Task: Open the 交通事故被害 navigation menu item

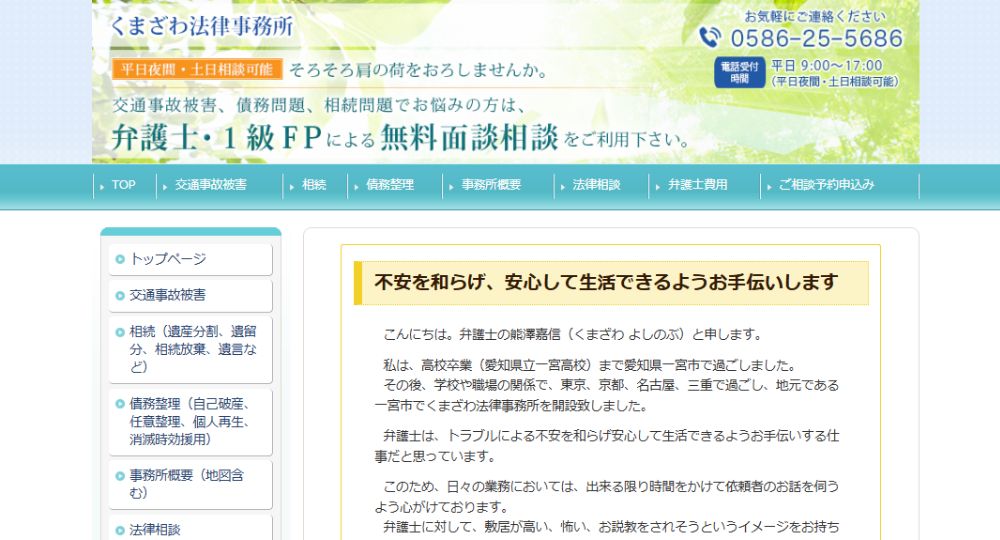Action: pos(210,185)
